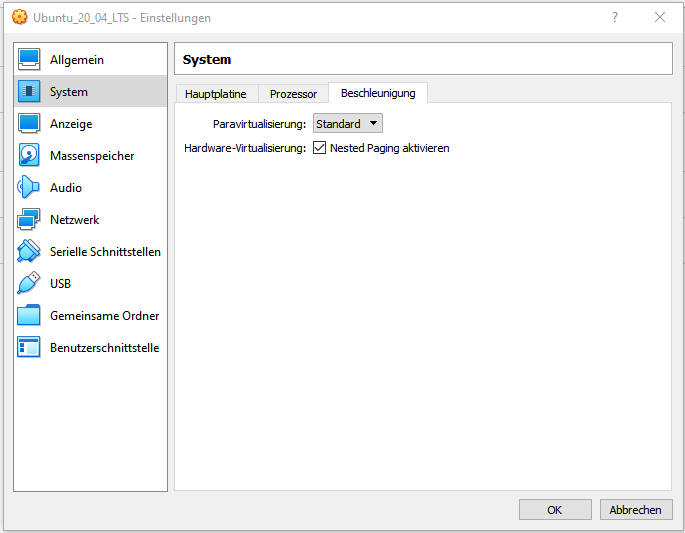Open Allgemein settings via monitor icon
This screenshot has width=685, height=533.
[x=29, y=59]
